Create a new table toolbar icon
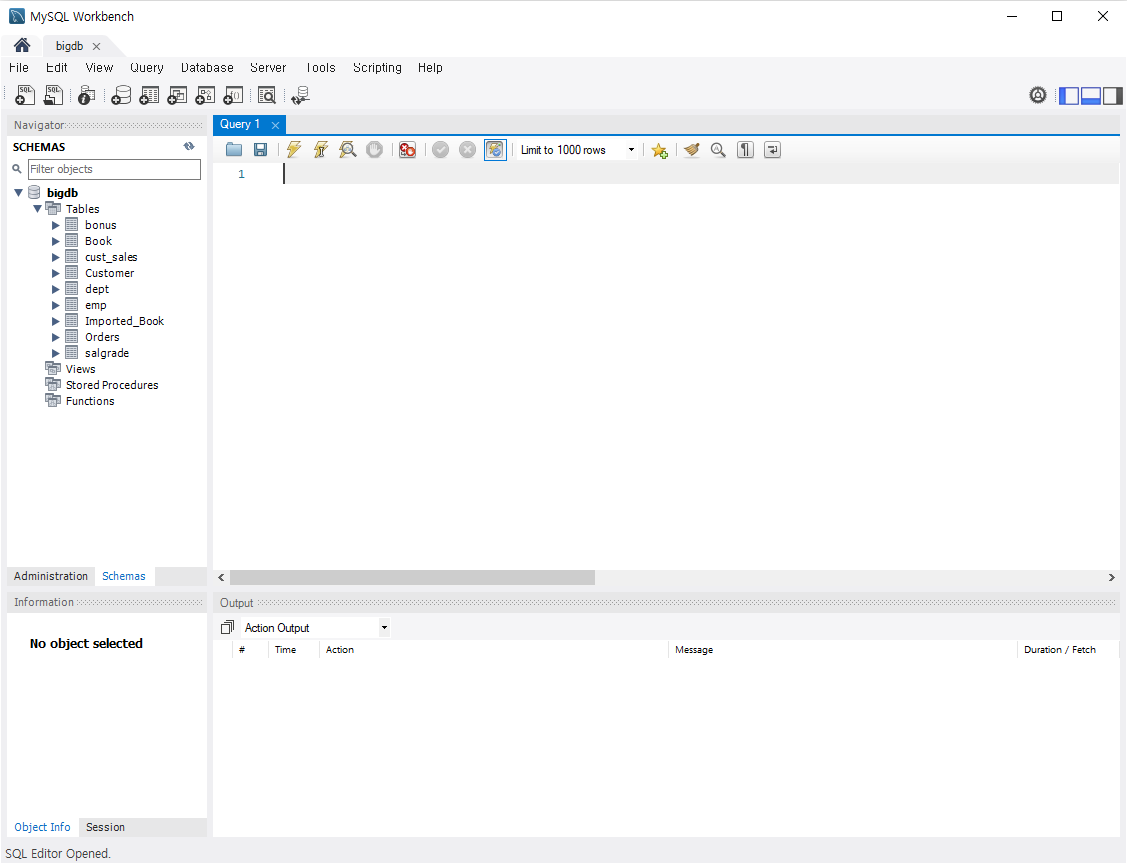1127x863 pixels. click(x=149, y=95)
